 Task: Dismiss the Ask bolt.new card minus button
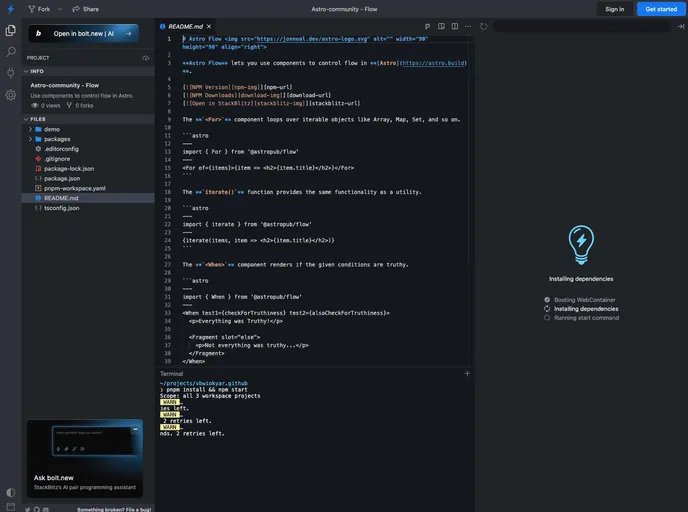tap(135, 429)
